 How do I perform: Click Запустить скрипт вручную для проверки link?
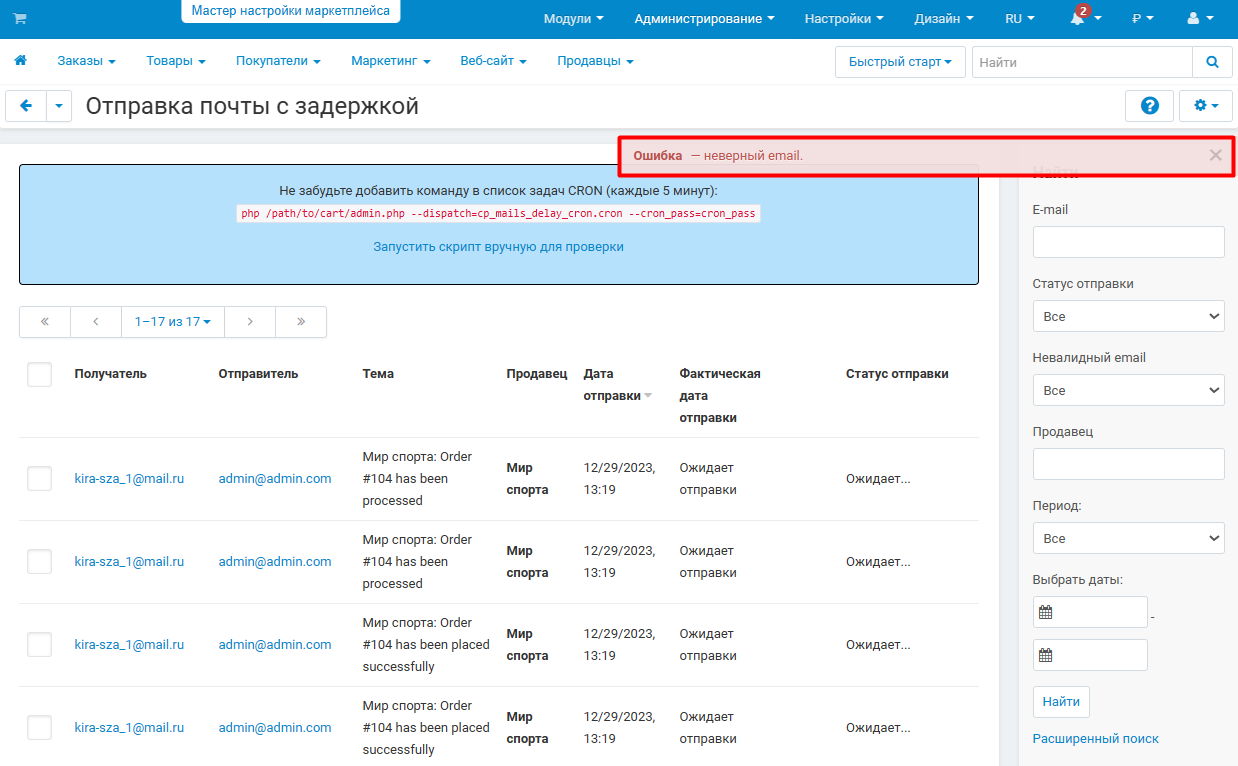coord(499,246)
